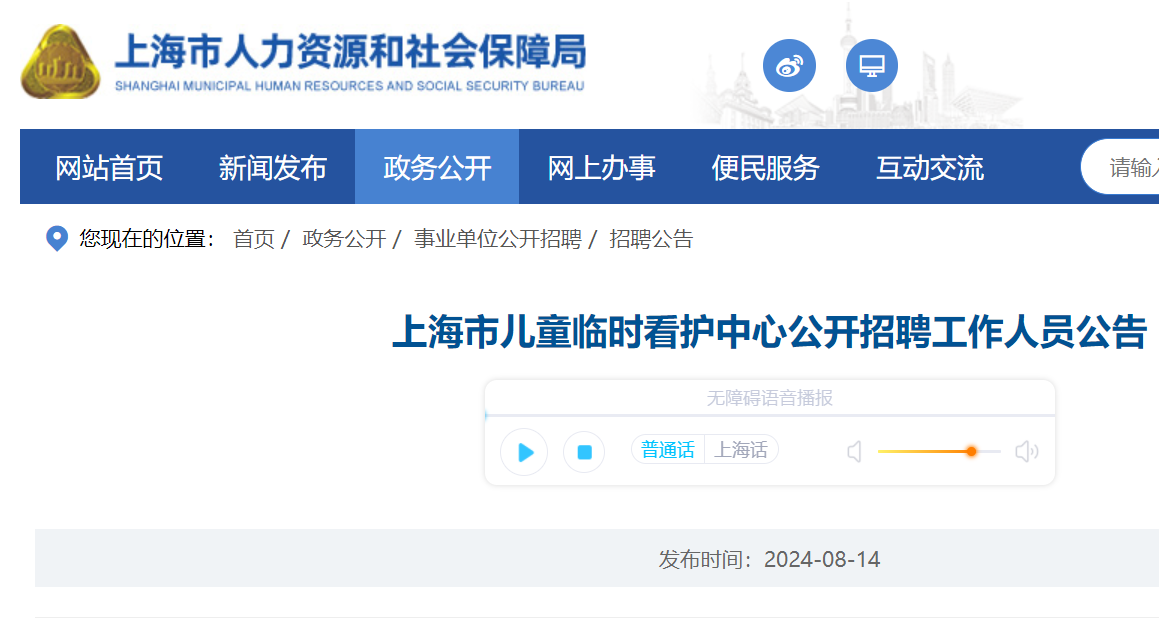Click the 上海市人力资源和社会保障局 site title
Screen dimensions: 1159x639
(x=350, y=52)
